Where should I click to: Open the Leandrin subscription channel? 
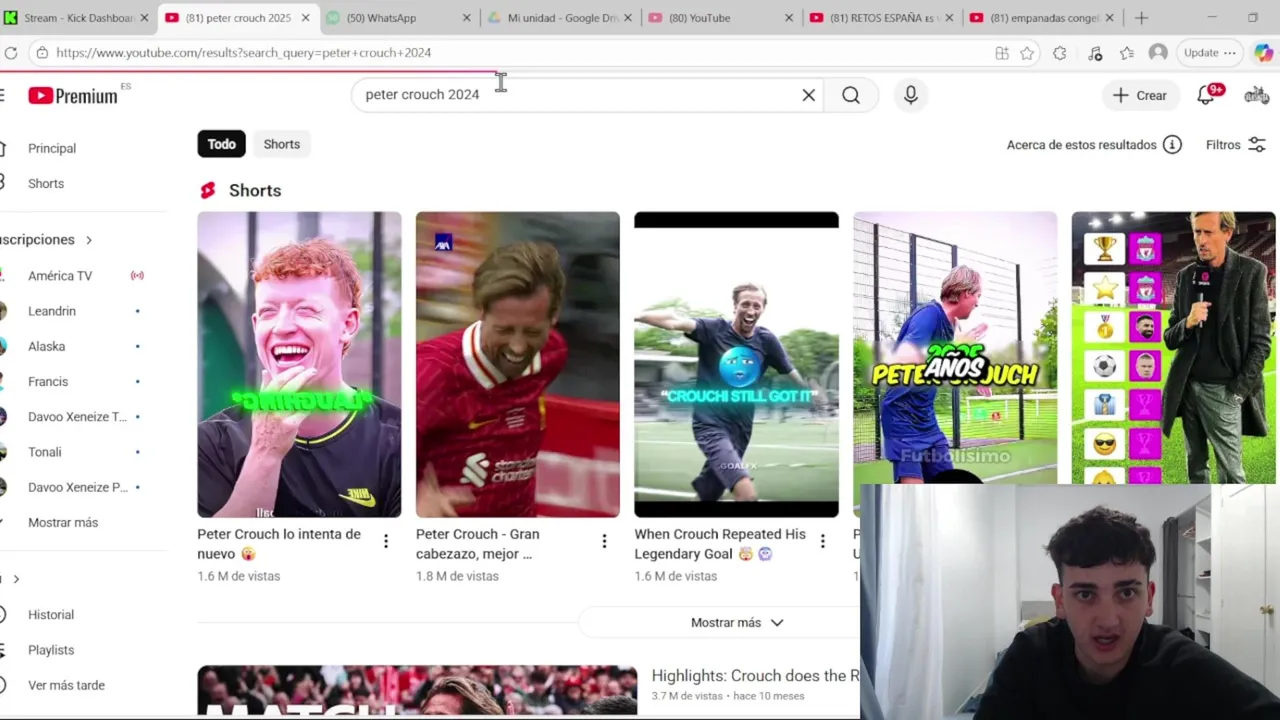pyautogui.click(x=52, y=311)
